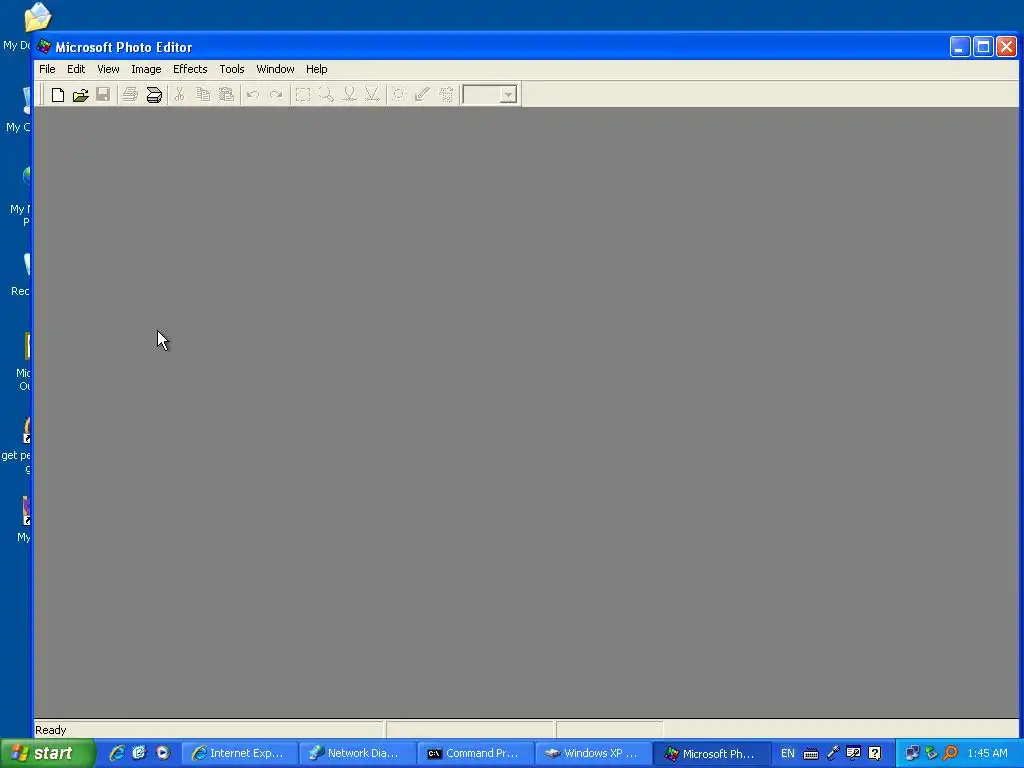The height and width of the screenshot is (768, 1024).
Task: Open the Help menu
Action: click(x=316, y=69)
